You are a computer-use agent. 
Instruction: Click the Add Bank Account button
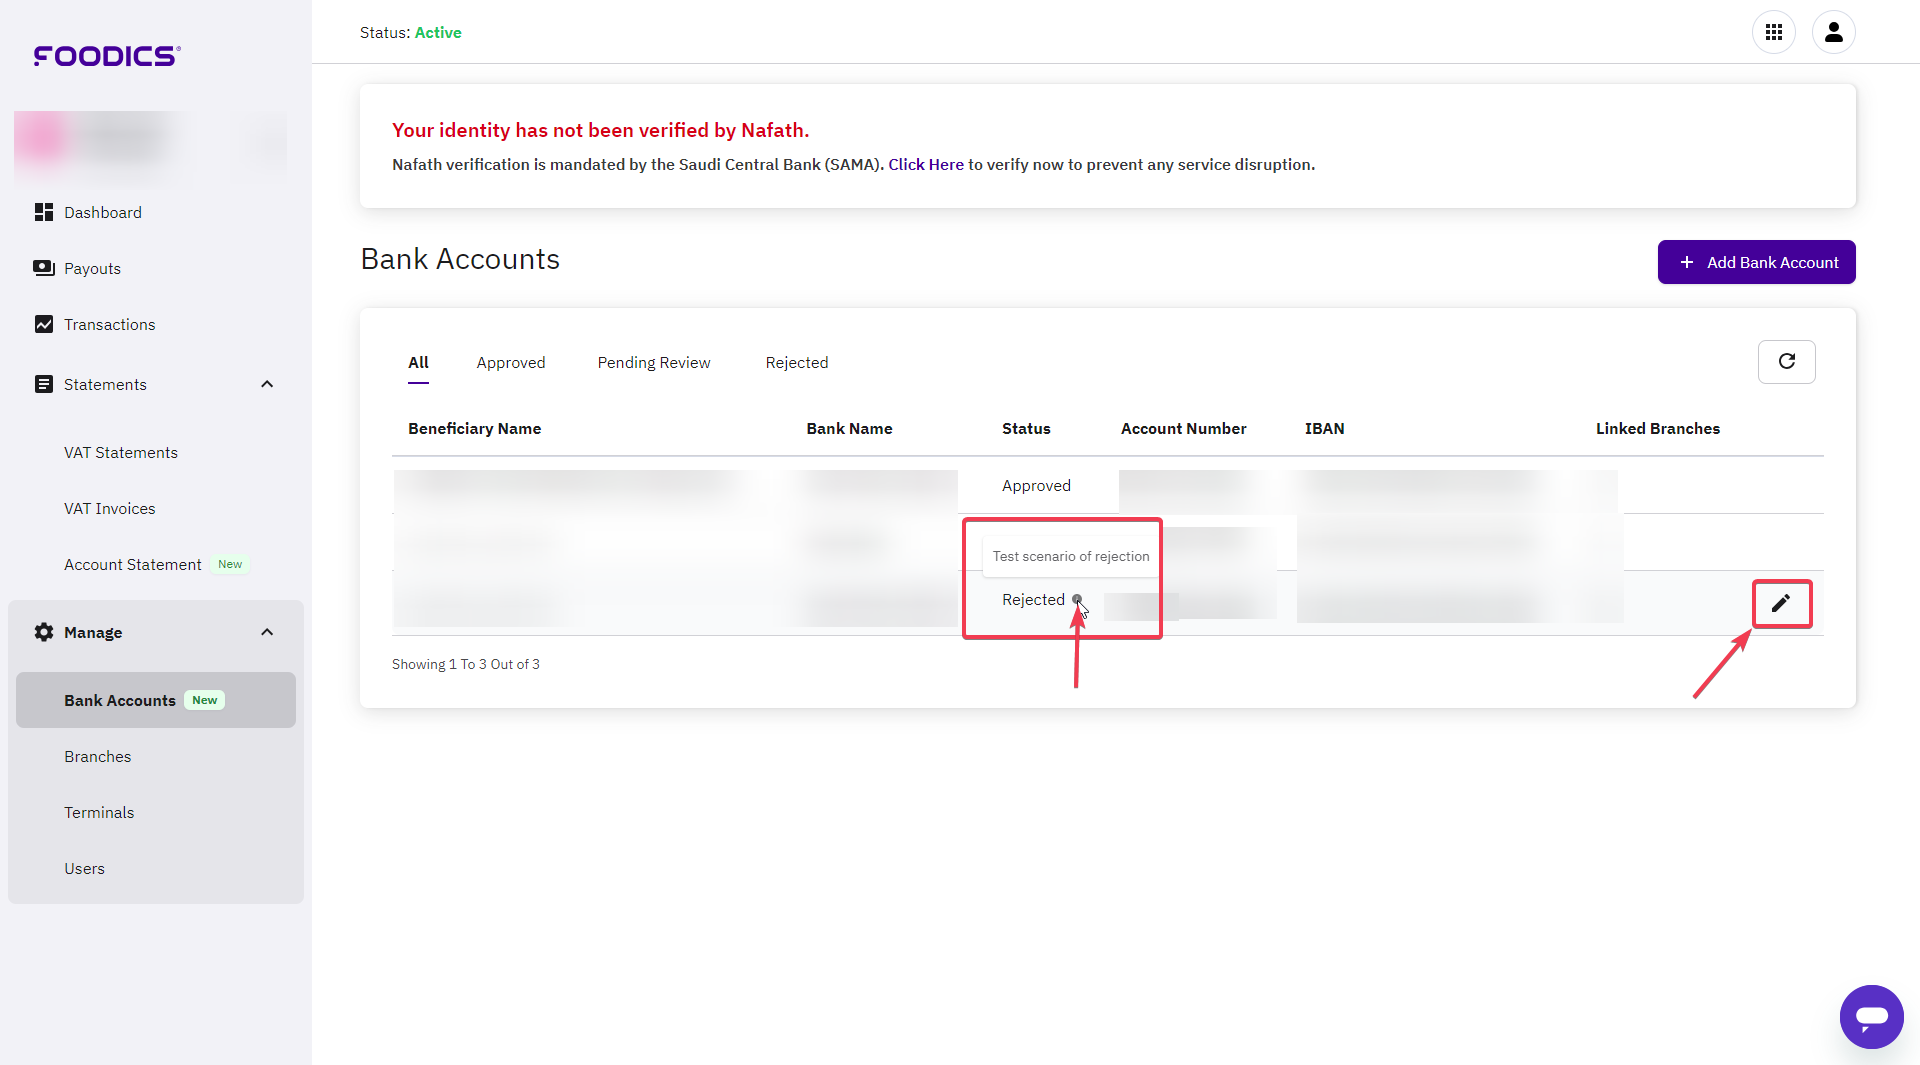[x=1756, y=262]
